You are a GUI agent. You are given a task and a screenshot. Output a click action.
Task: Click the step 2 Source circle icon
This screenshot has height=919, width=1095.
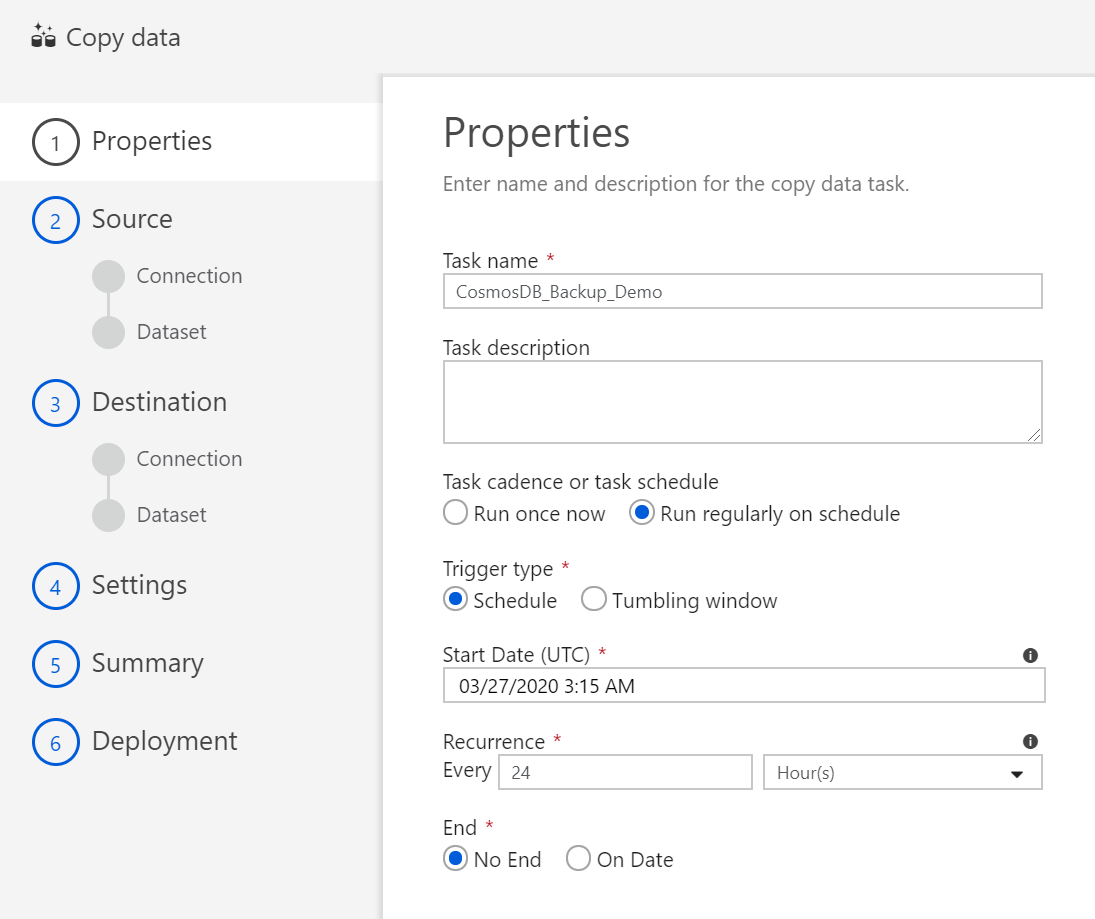[55, 220]
